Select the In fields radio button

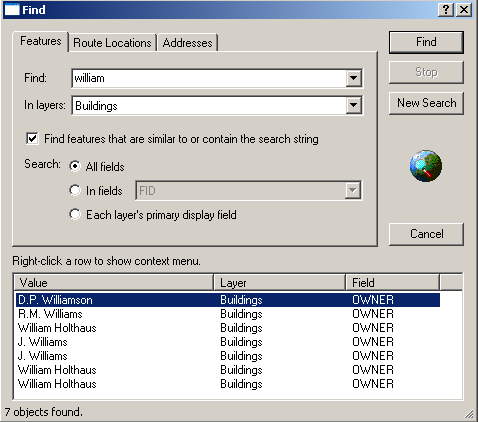(75, 190)
